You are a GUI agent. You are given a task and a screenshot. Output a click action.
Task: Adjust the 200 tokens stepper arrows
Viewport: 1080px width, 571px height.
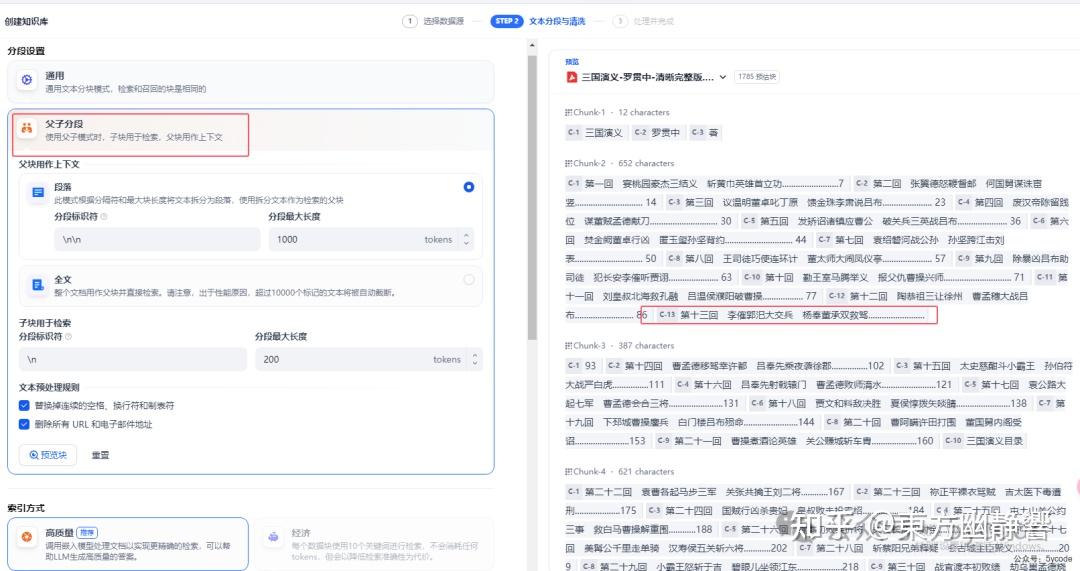pyautogui.click(x=475, y=360)
